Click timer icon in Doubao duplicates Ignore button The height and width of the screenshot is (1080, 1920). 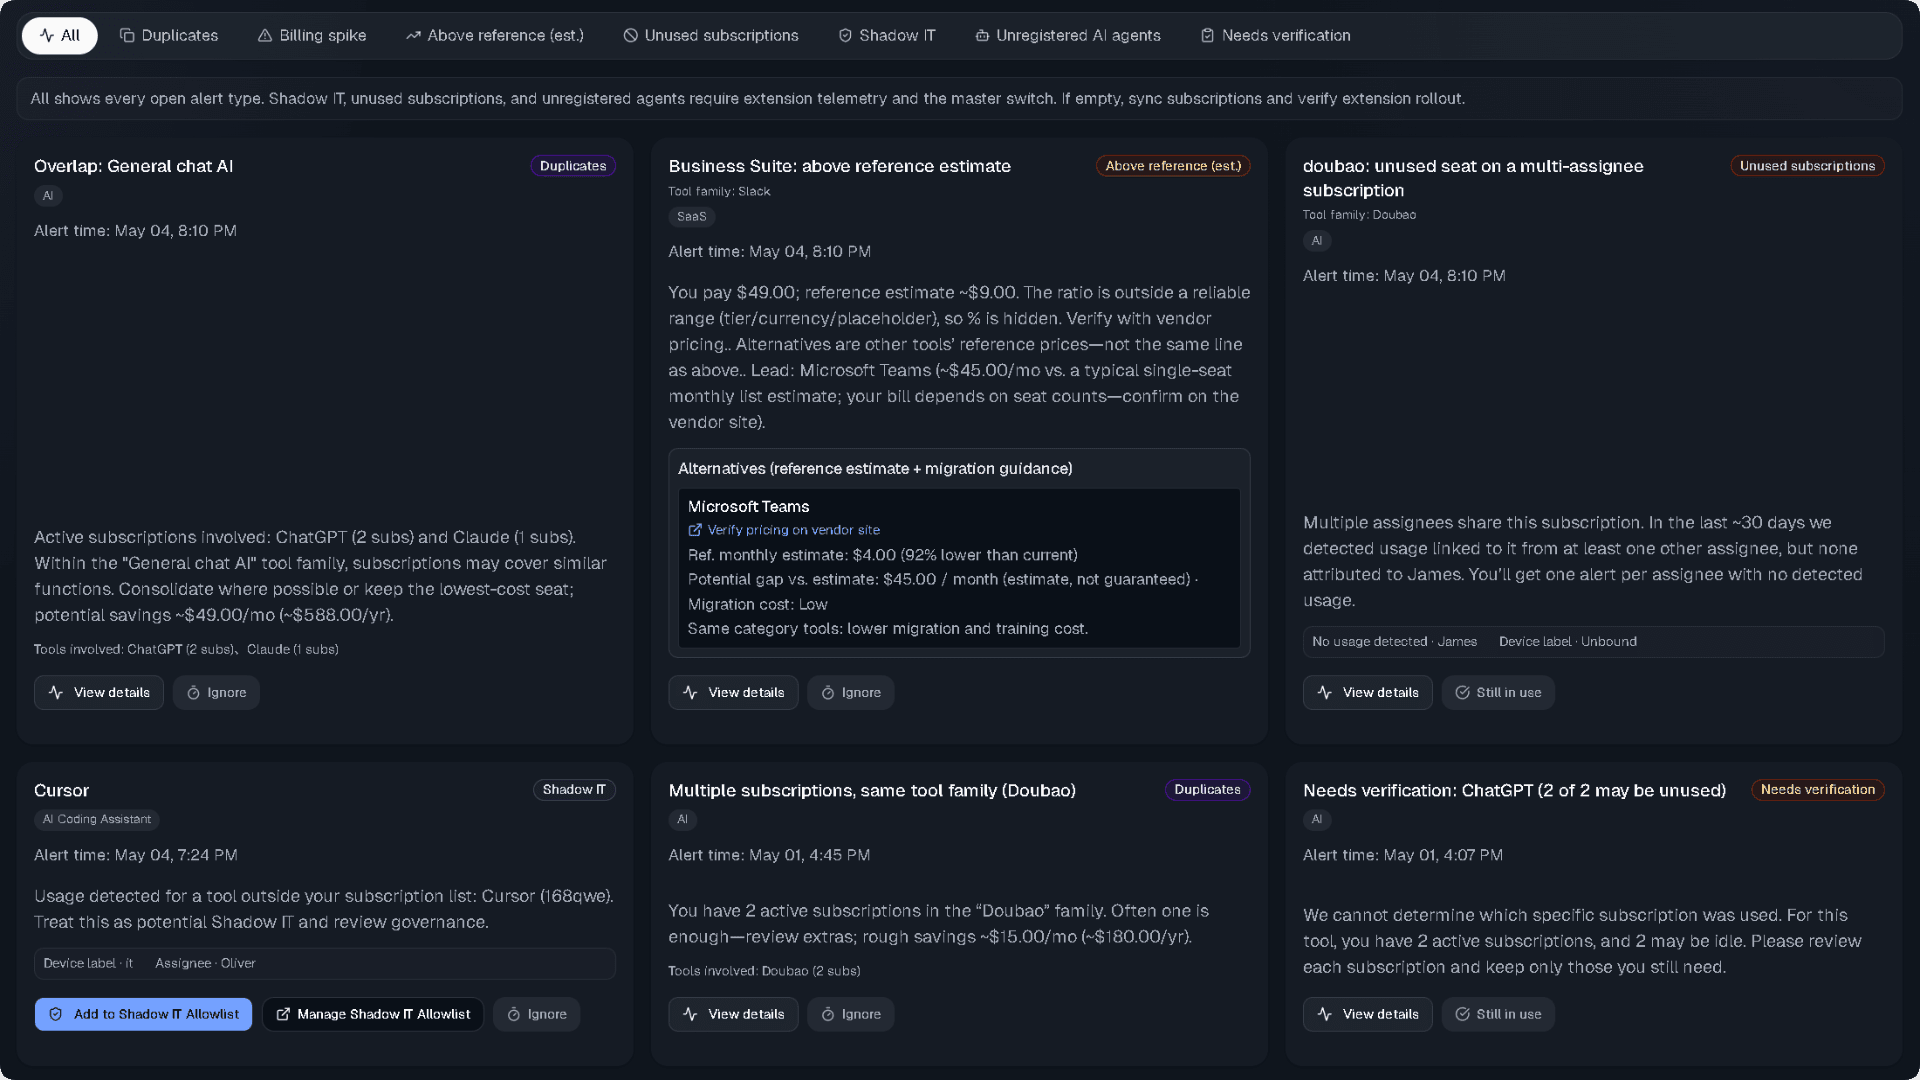click(828, 1014)
